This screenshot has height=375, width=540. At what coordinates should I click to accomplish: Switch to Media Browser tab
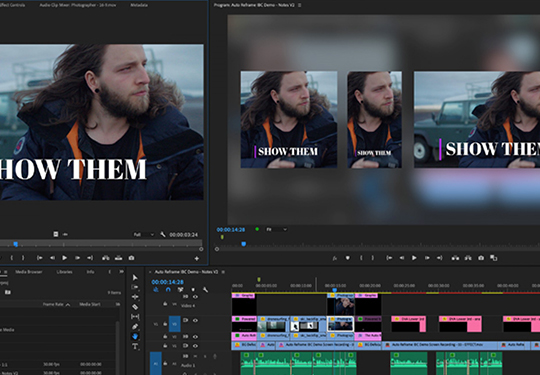coord(29,272)
